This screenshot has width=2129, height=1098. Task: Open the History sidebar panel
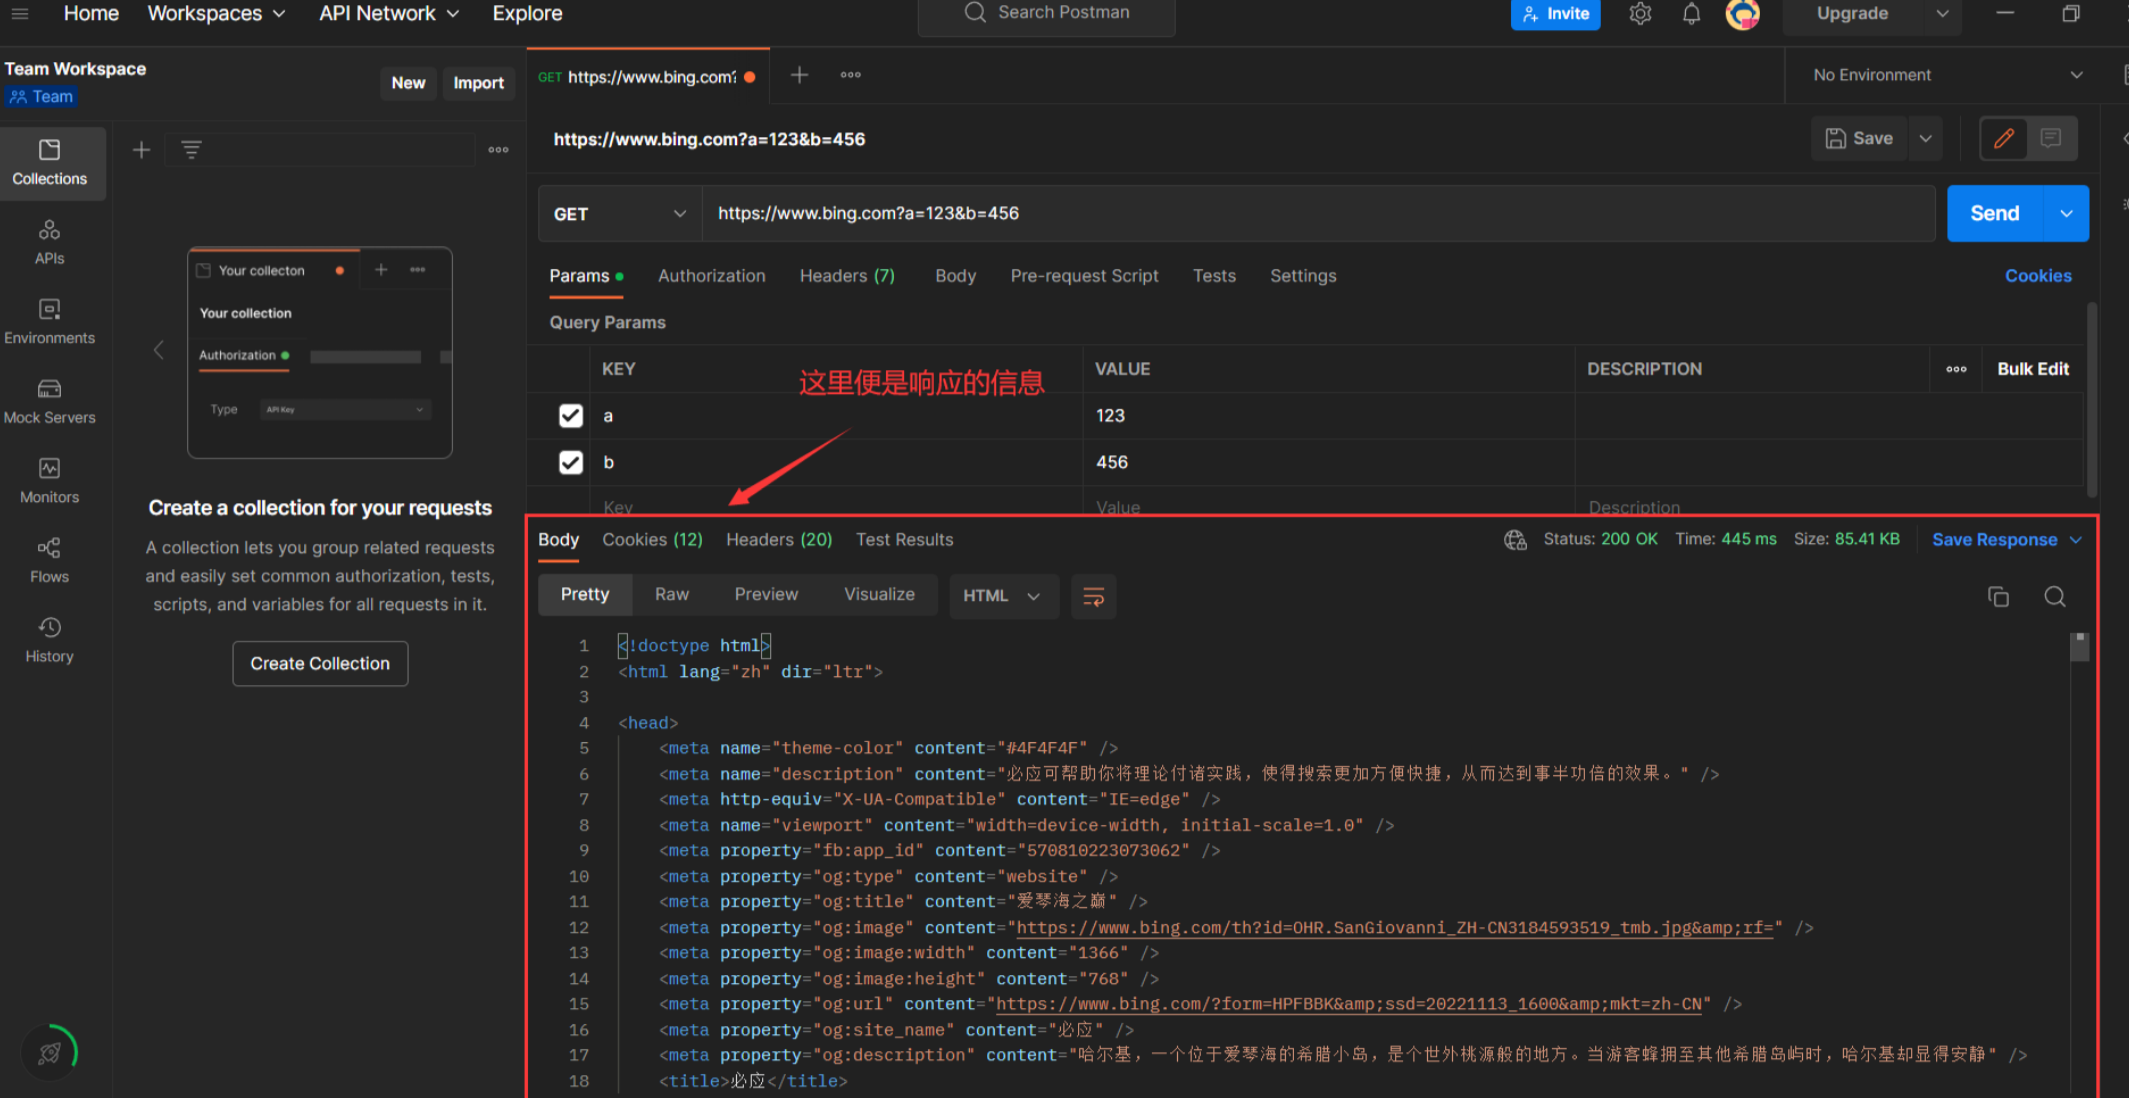point(50,640)
